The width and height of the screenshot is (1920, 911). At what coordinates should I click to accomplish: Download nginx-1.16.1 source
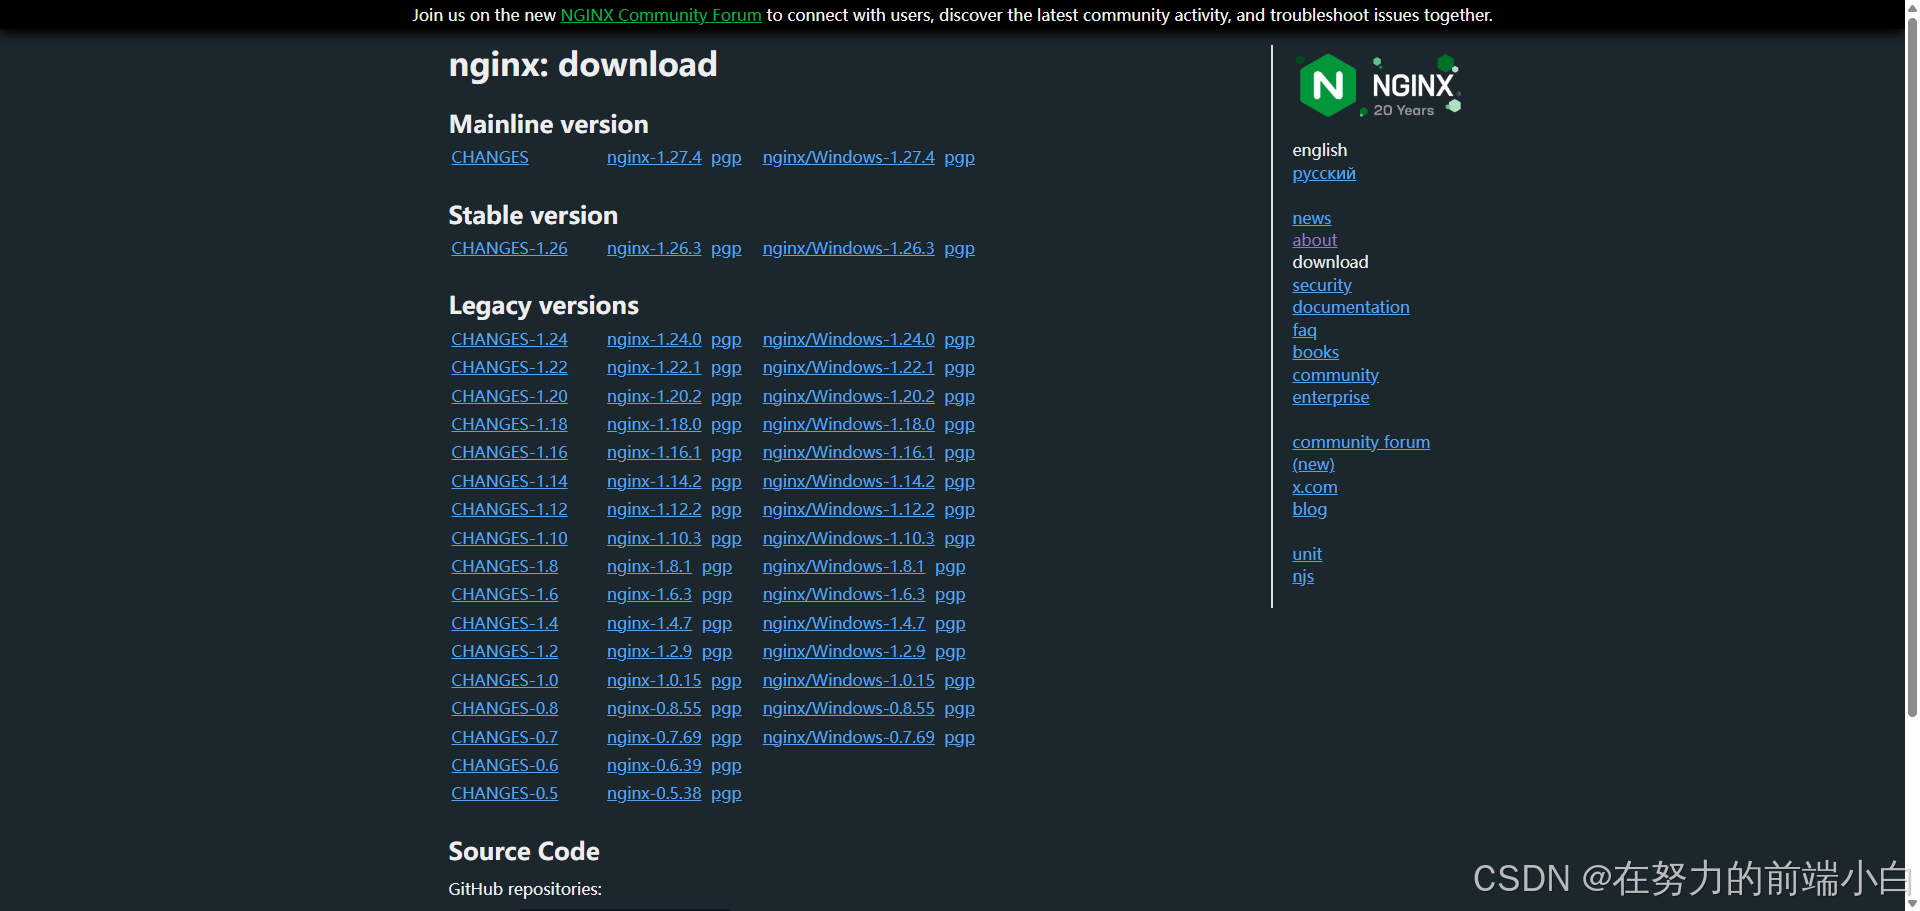654,452
